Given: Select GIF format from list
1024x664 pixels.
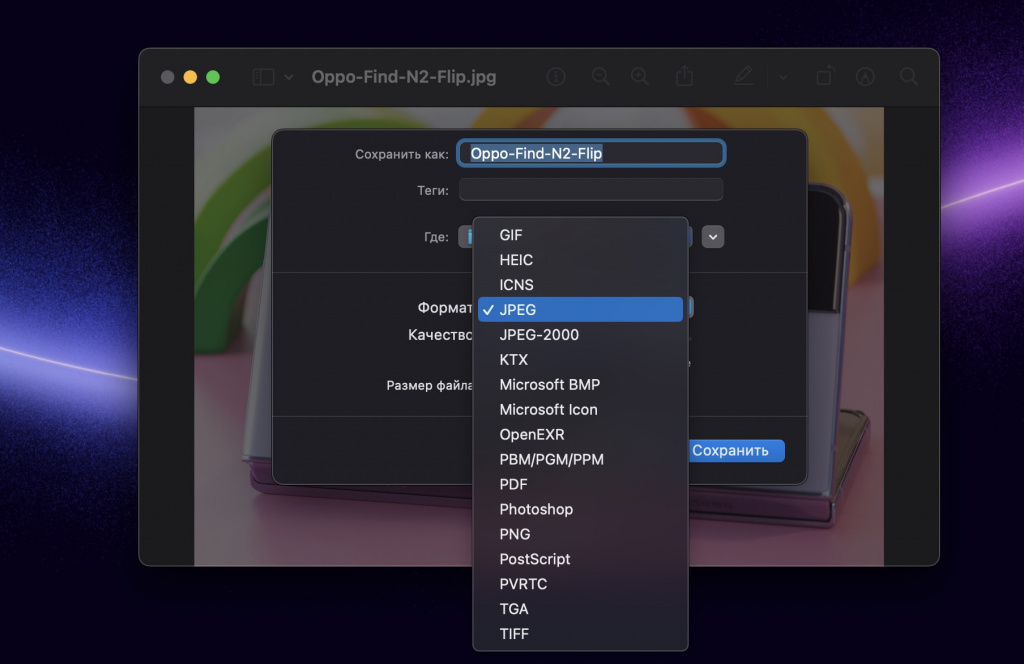Looking at the screenshot, I should [x=581, y=235].
